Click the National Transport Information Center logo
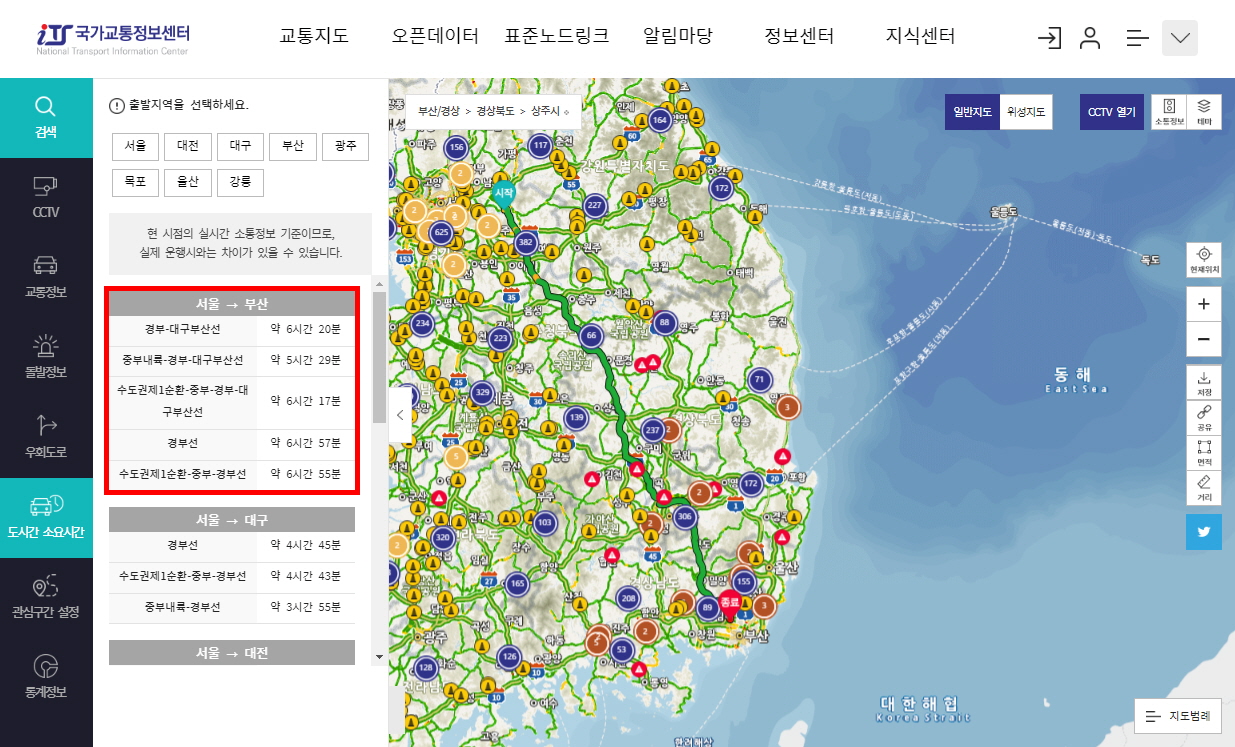1235x747 pixels. (x=112, y=38)
